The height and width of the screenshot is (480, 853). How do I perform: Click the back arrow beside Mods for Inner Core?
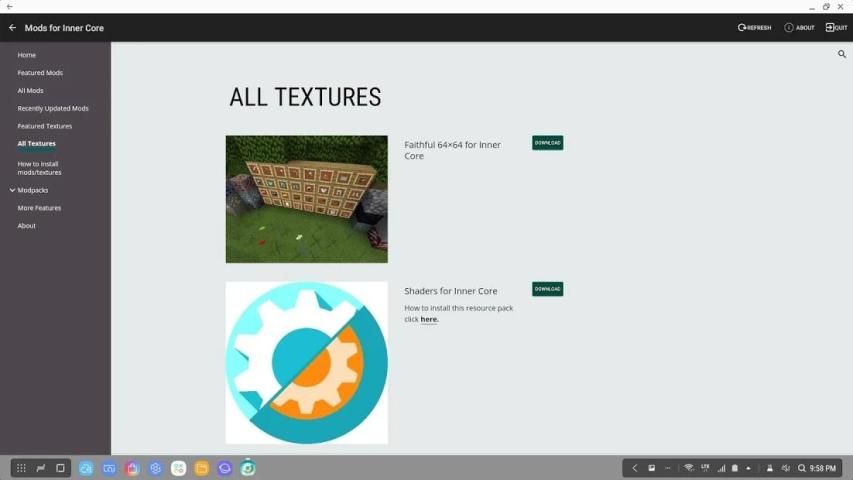[x=12, y=28]
